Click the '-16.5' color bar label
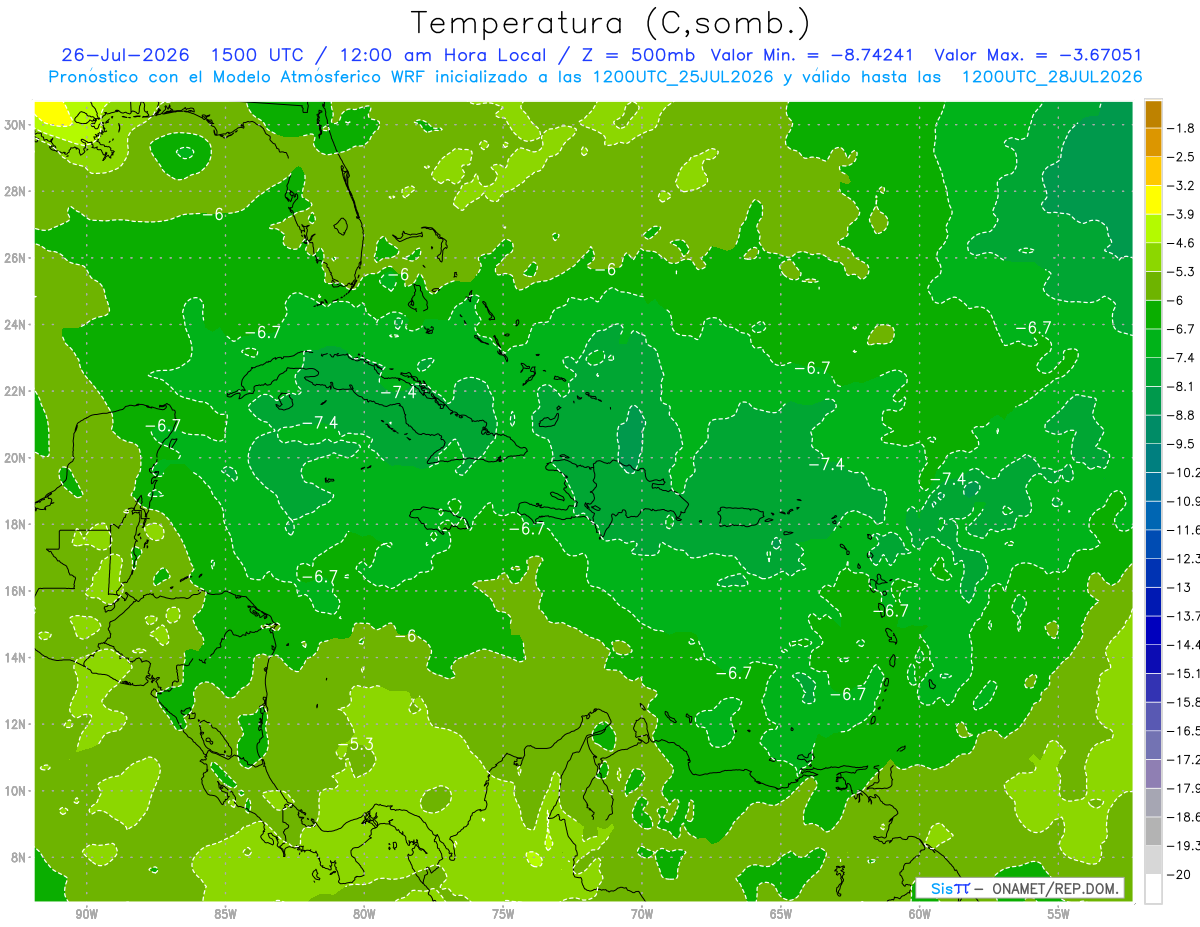This screenshot has height=927, width=1200. (x=1183, y=731)
